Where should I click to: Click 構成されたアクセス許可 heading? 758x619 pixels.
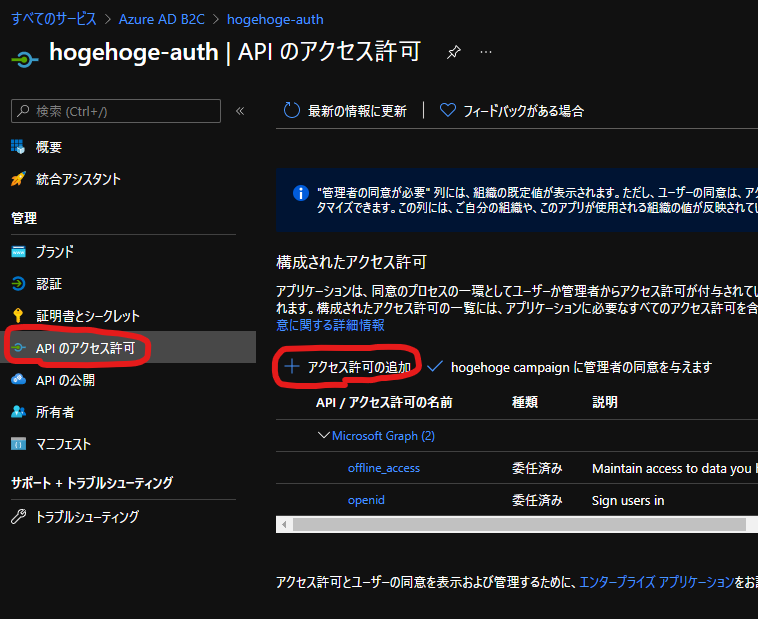point(351,262)
